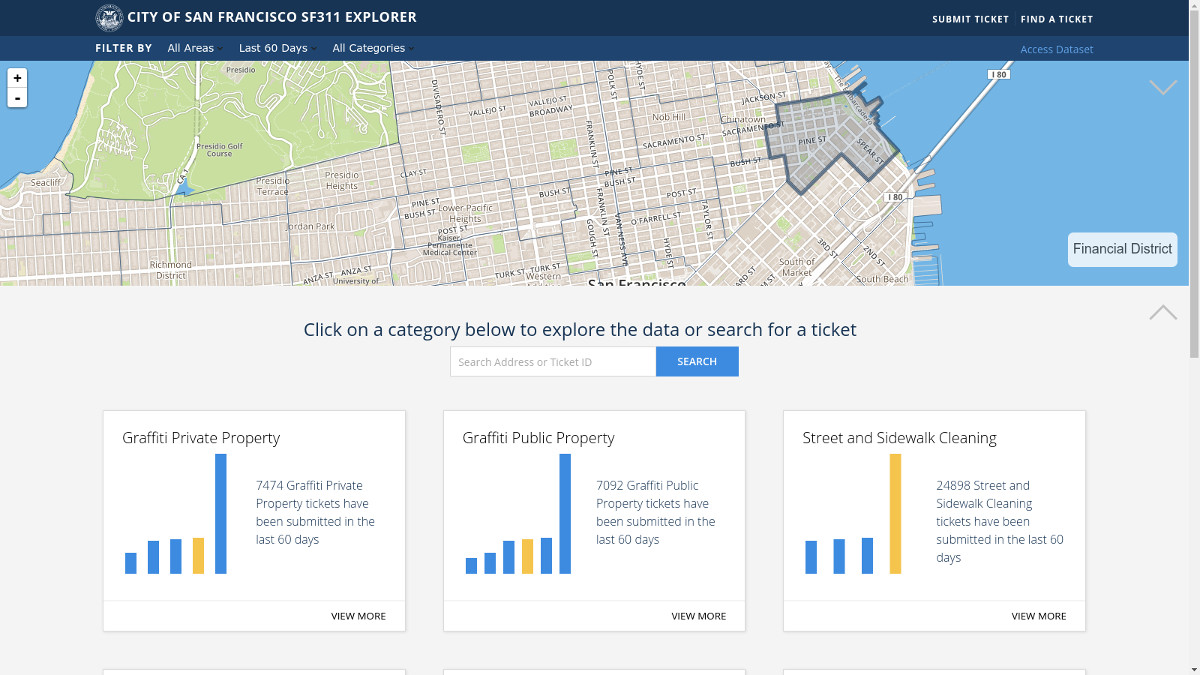1200x675 pixels.
Task: Zoom out the map with minus button
Action: 17,98
